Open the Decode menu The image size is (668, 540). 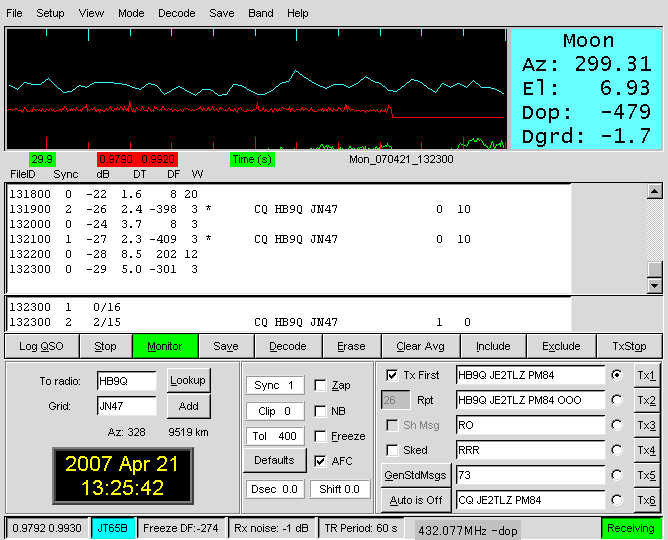(176, 14)
